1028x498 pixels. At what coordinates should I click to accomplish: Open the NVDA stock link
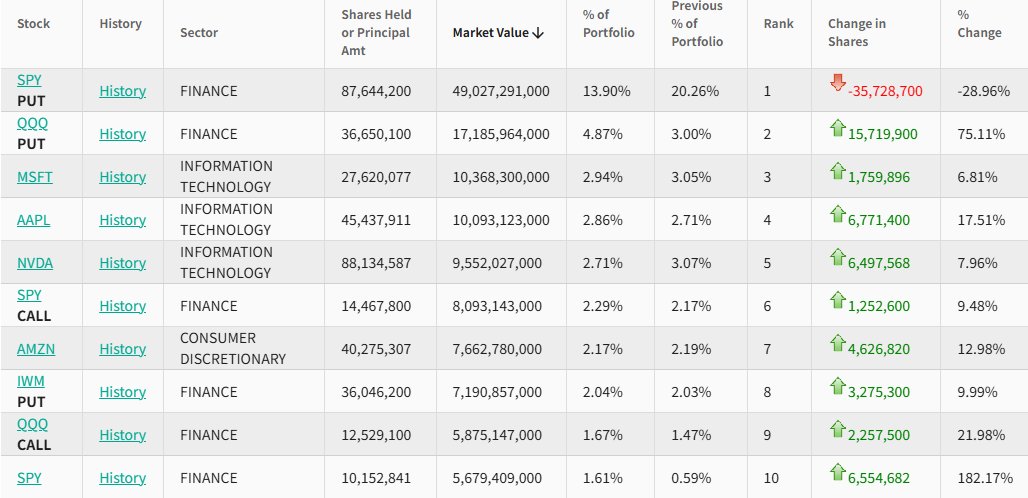point(35,263)
